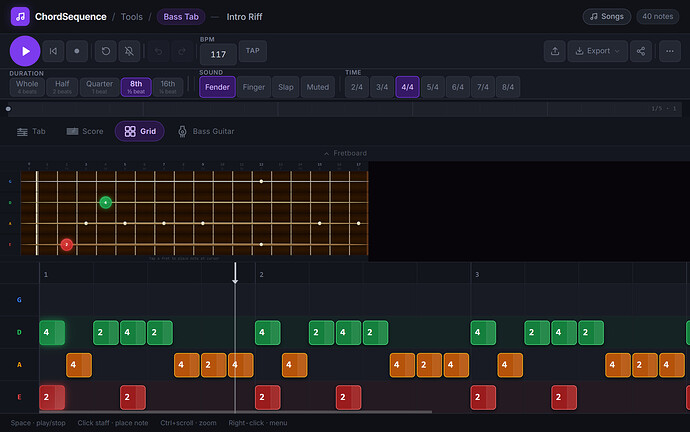Viewport: 690px width, 432px height.
Task: Click the share icon
Action: 641,51
